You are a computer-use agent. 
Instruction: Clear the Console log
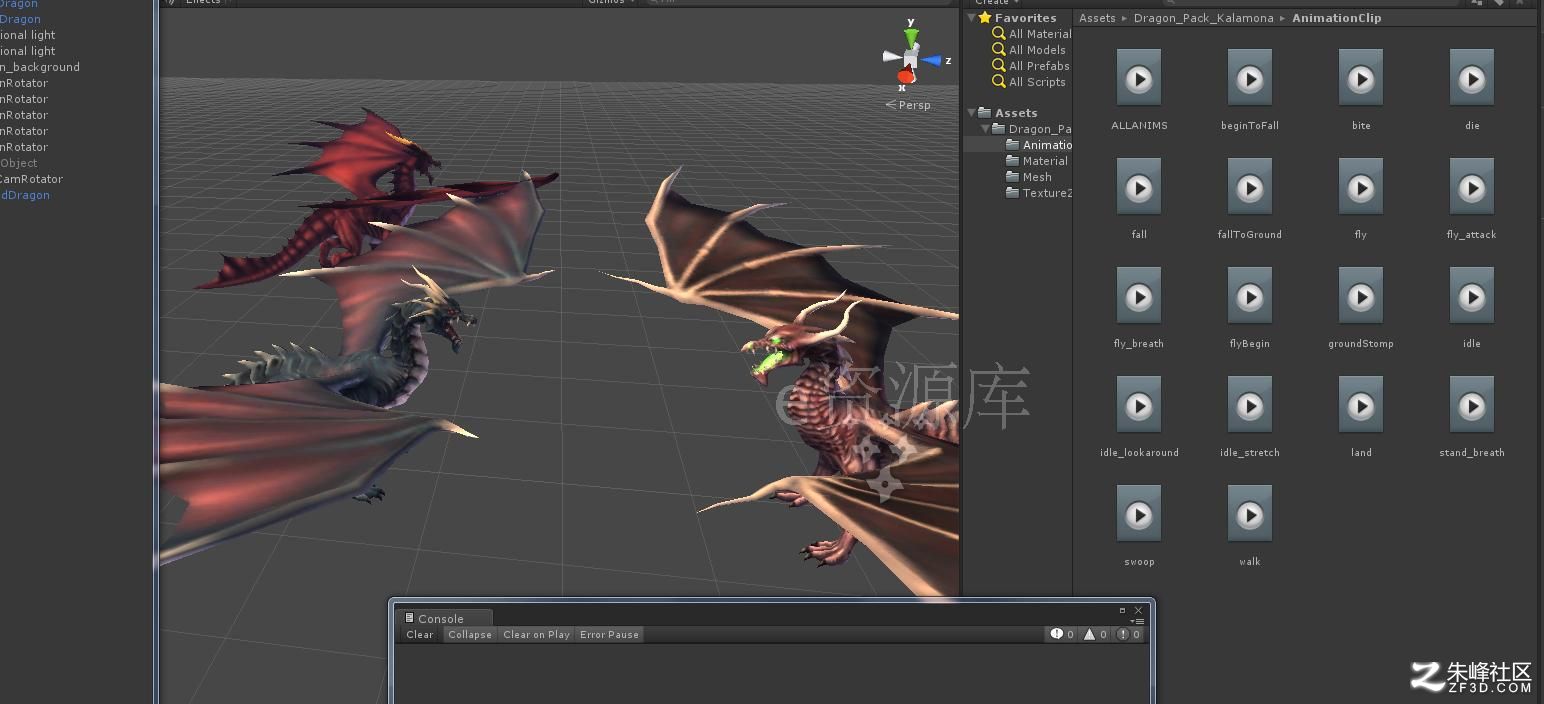pos(420,634)
